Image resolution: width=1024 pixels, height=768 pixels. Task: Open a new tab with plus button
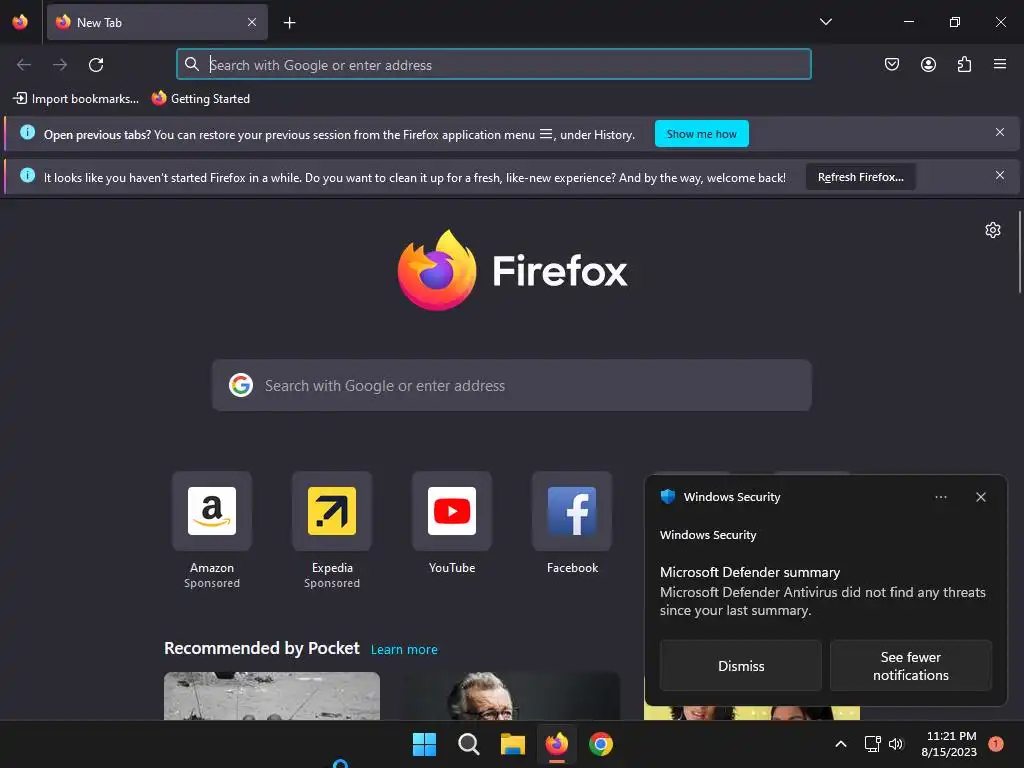point(289,23)
